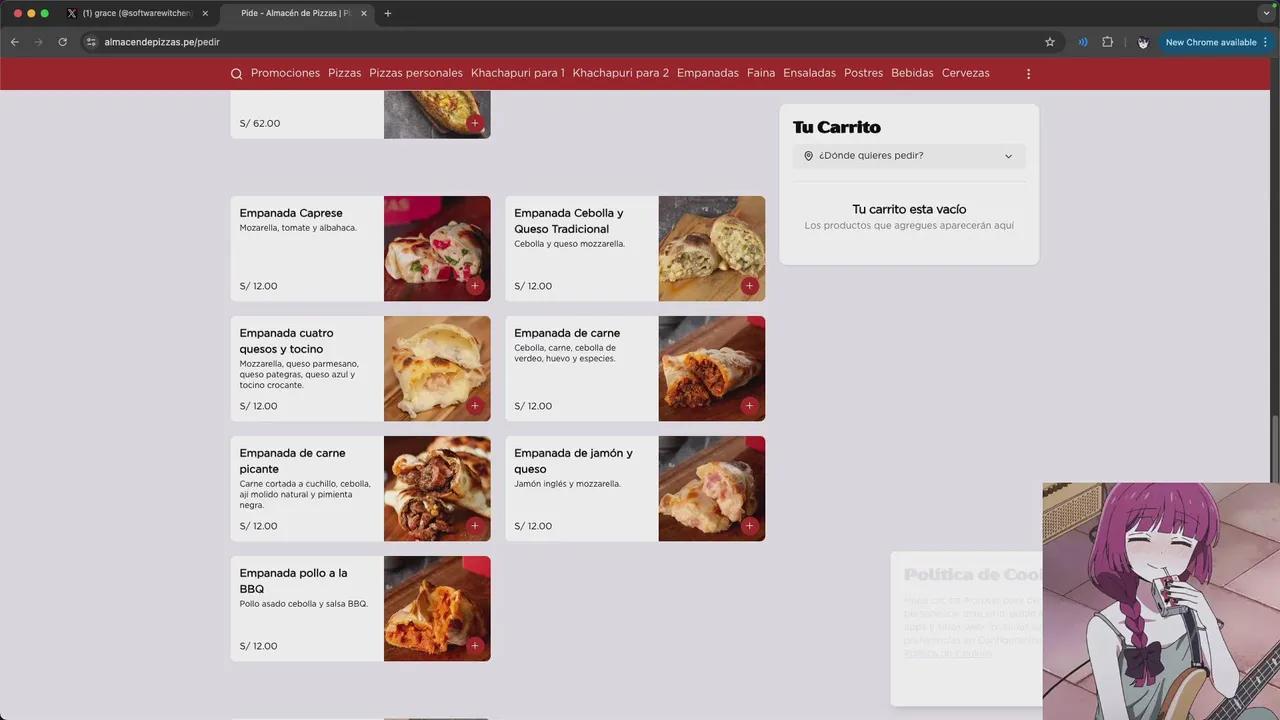Image resolution: width=1280 pixels, height=720 pixels.
Task: Open the menu search magnifier icon
Action: click(237, 74)
